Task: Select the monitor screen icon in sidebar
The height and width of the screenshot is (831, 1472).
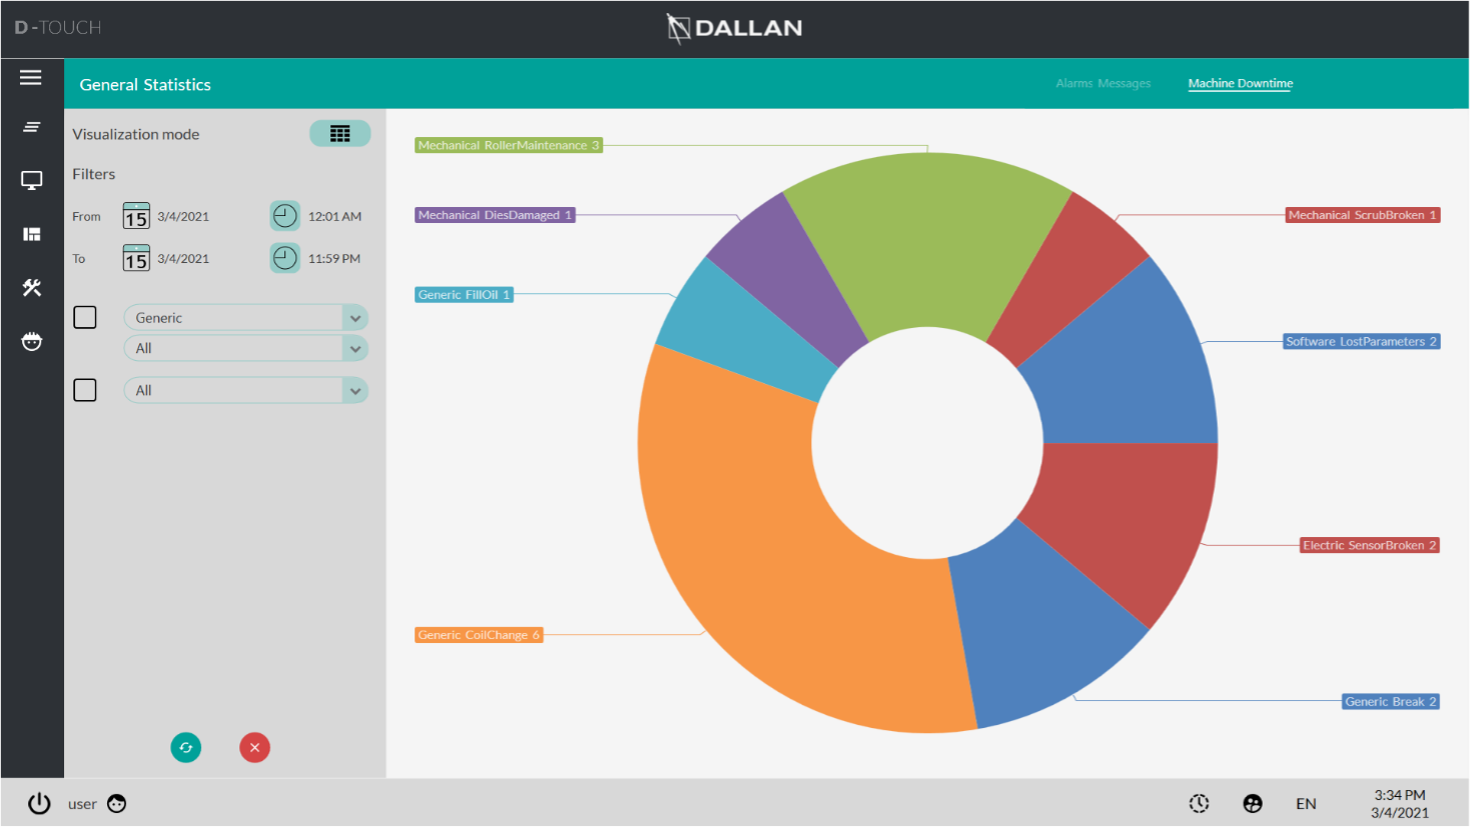Action: click(31, 179)
